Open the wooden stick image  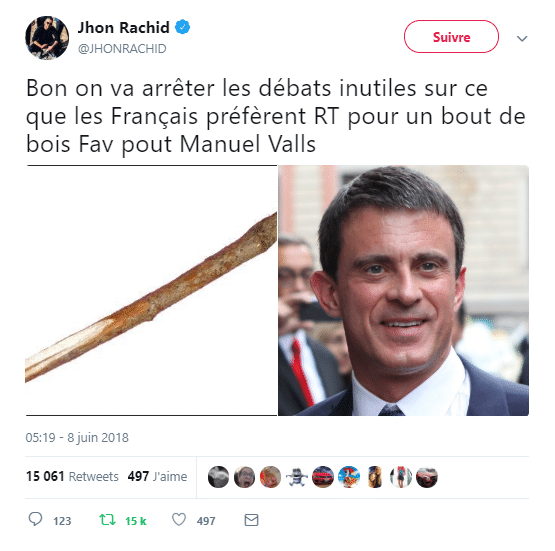[x=151, y=290]
